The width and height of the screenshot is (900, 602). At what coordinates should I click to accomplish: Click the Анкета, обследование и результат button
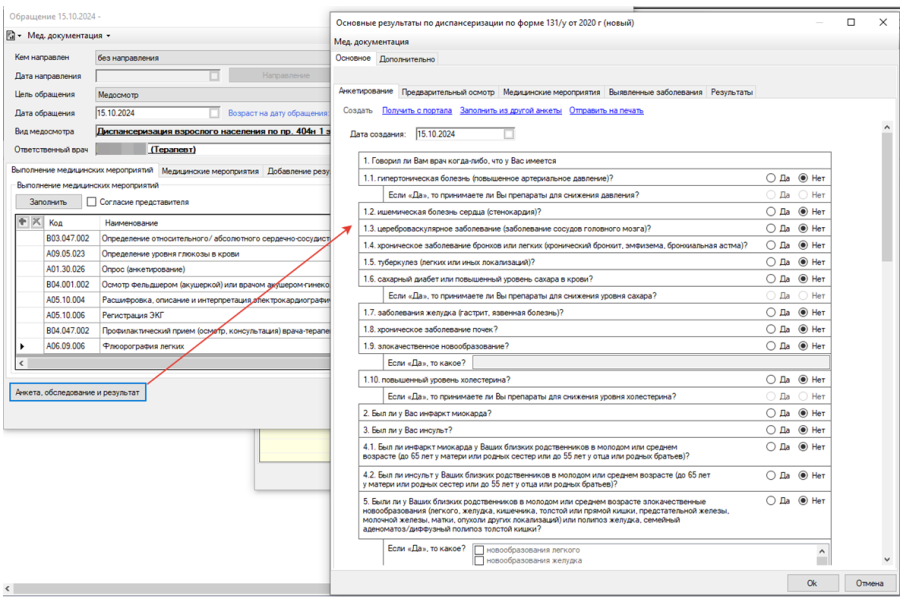[x=77, y=393]
